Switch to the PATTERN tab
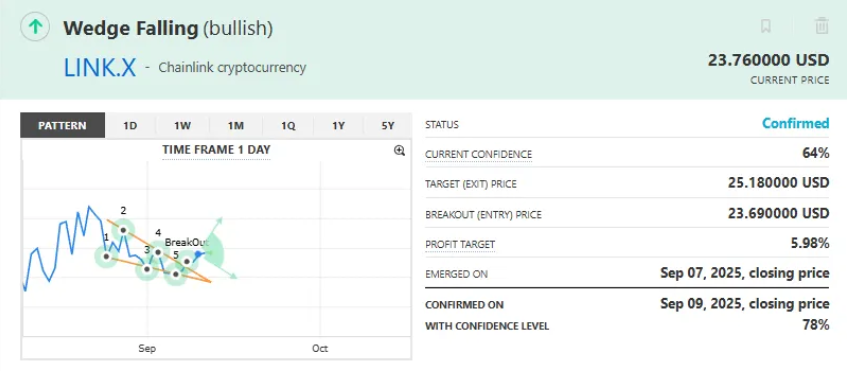Image resolution: width=847 pixels, height=383 pixels. click(x=62, y=125)
